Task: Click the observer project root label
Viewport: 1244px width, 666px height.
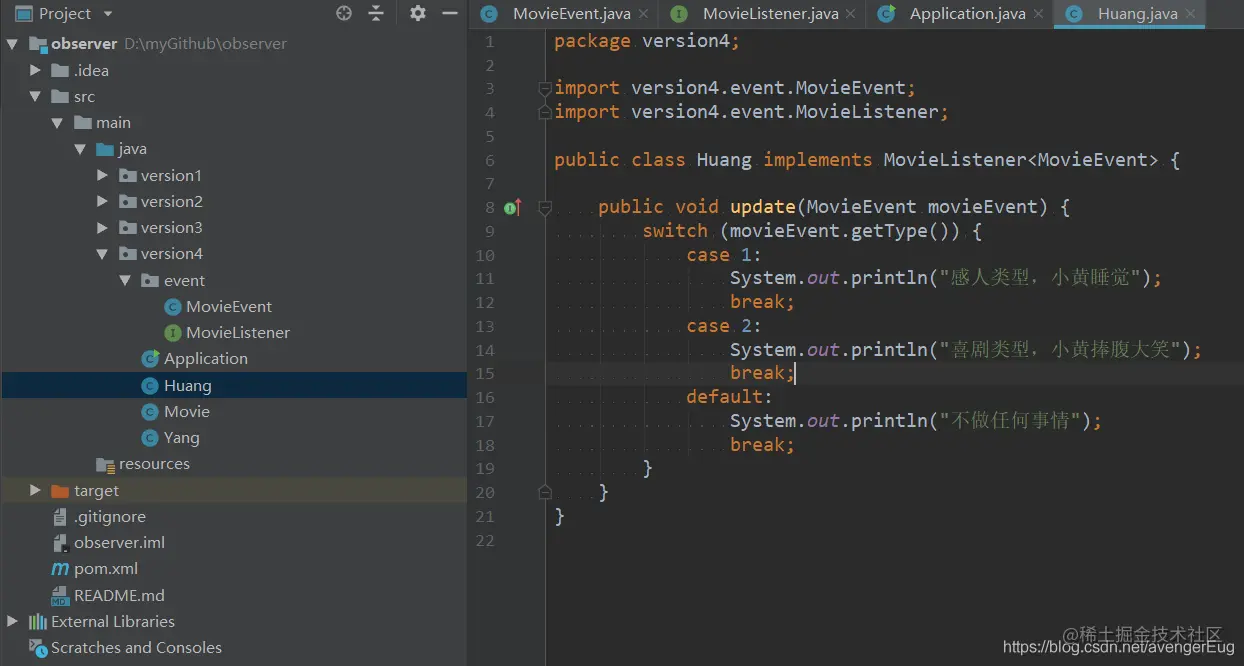Action: coord(84,44)
